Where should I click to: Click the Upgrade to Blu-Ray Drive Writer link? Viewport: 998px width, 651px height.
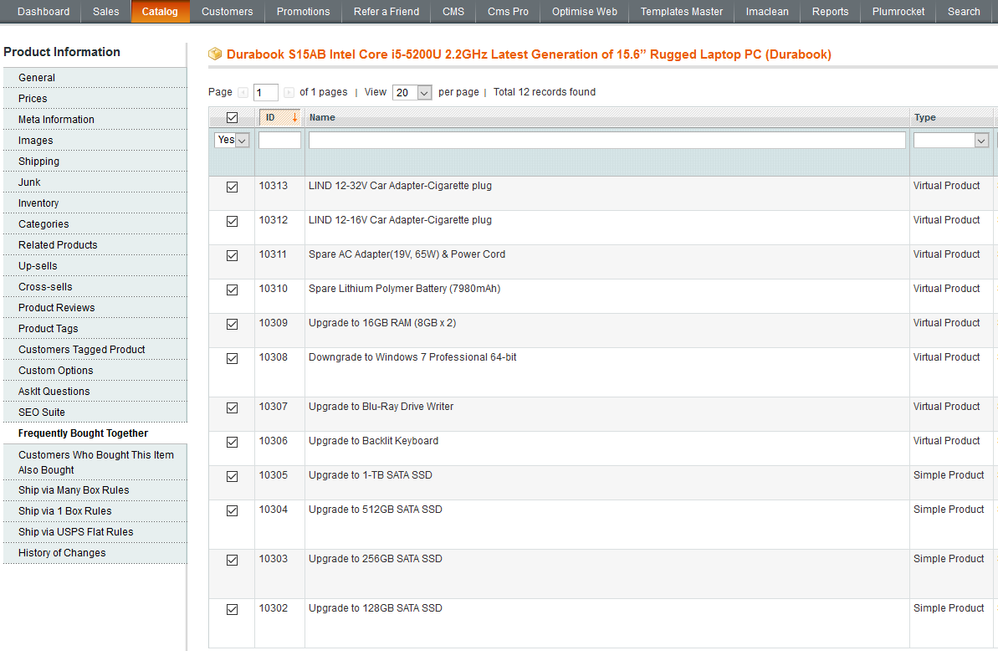click(381, 406)
